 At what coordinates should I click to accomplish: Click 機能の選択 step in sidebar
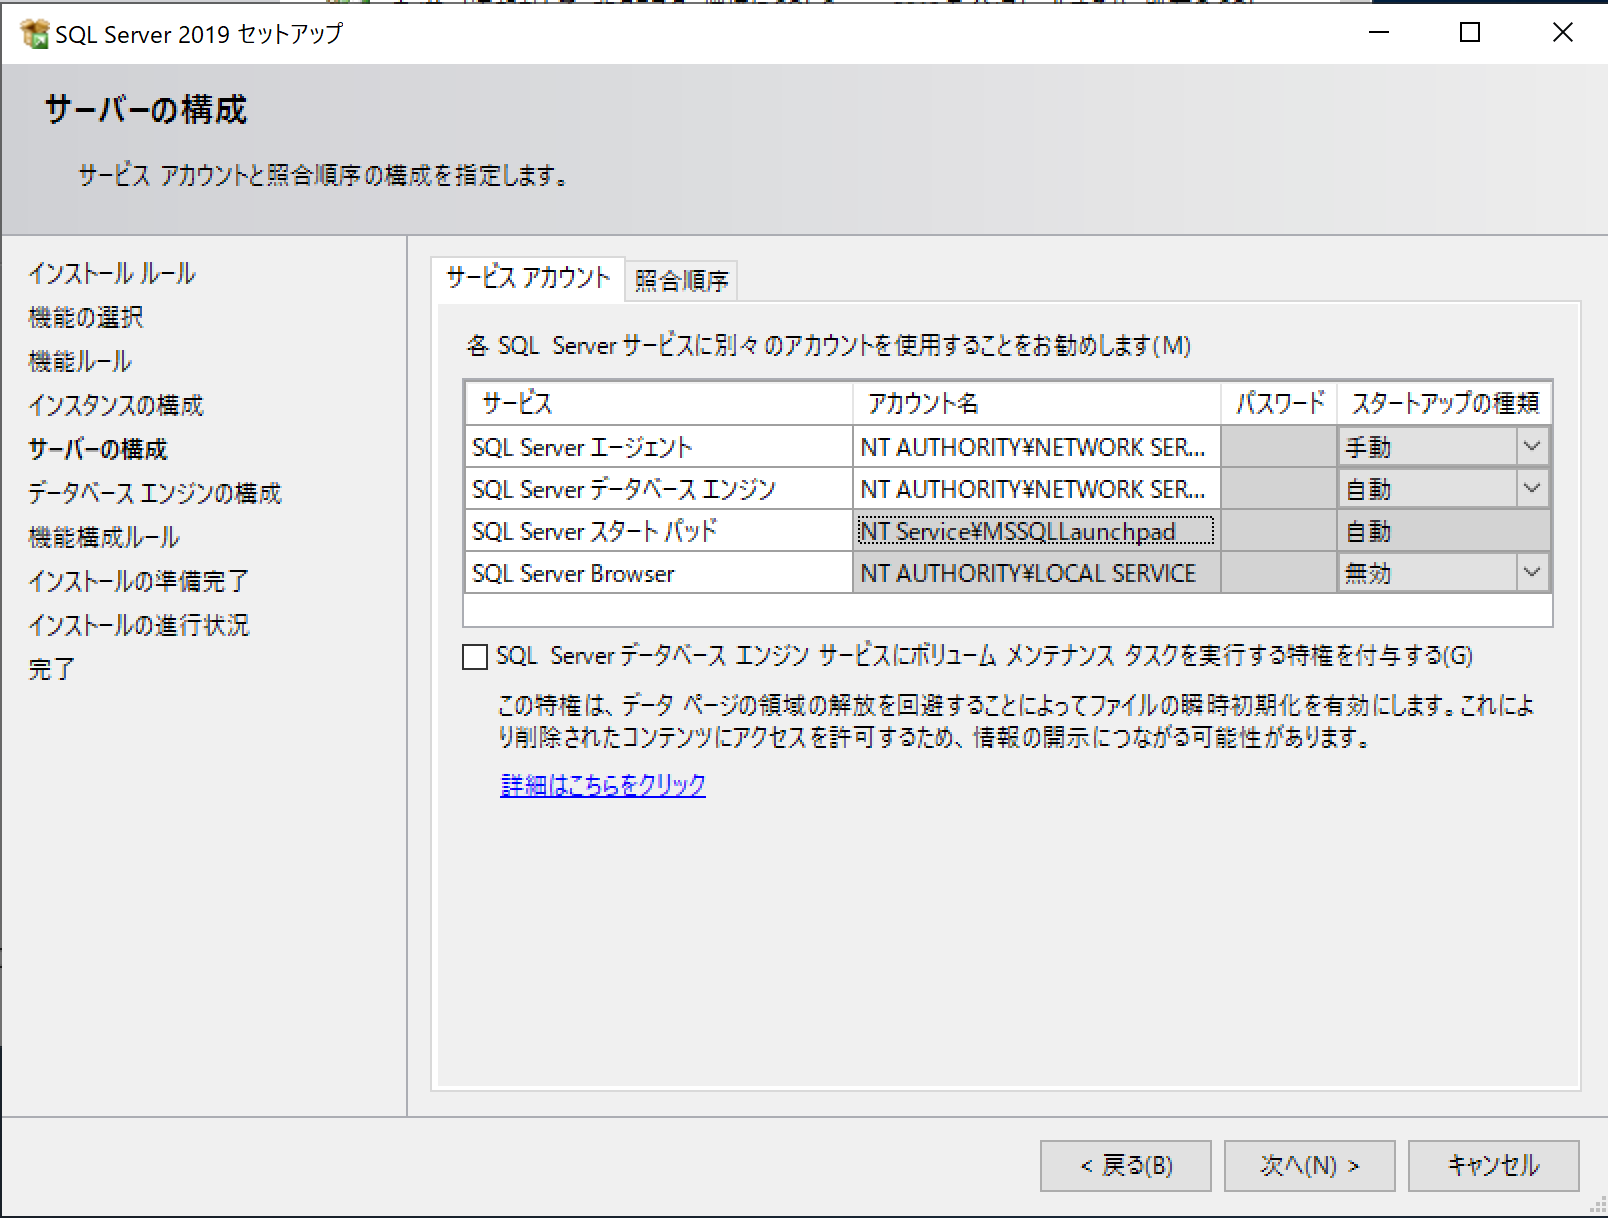click(86, 317)
